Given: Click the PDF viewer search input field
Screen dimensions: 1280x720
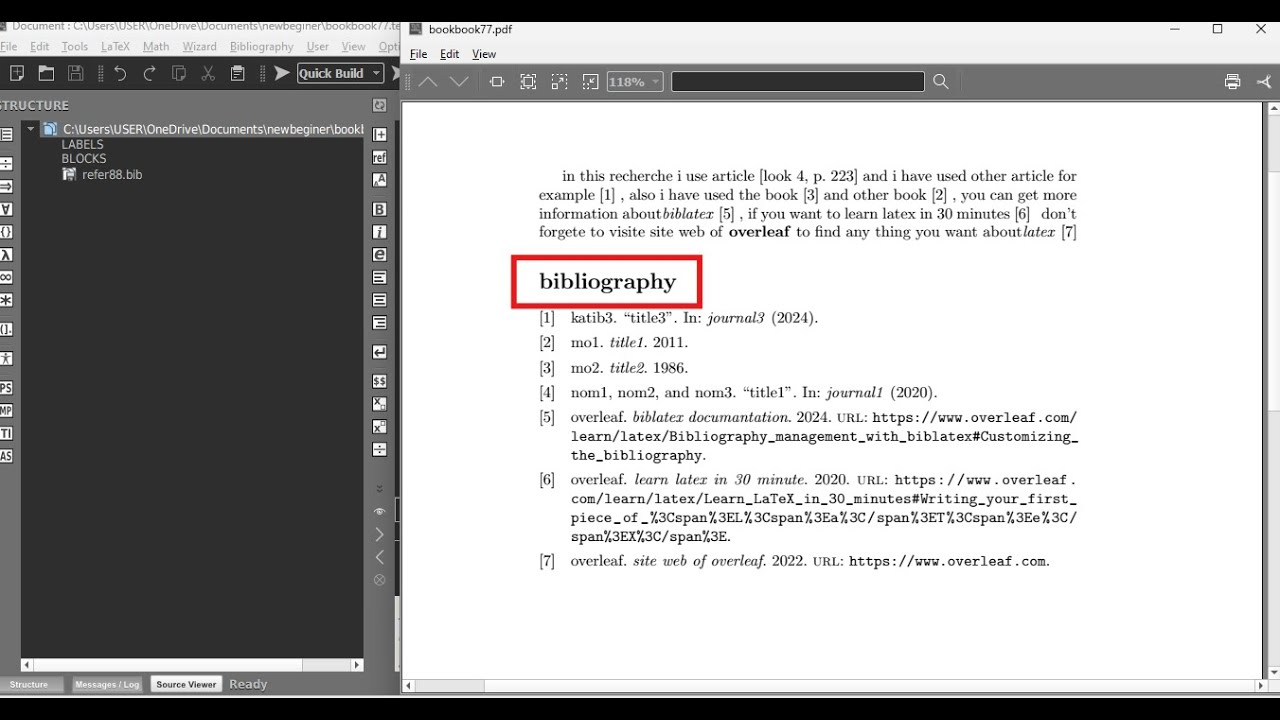Looking at the screenshot, I should click(798, 82).
